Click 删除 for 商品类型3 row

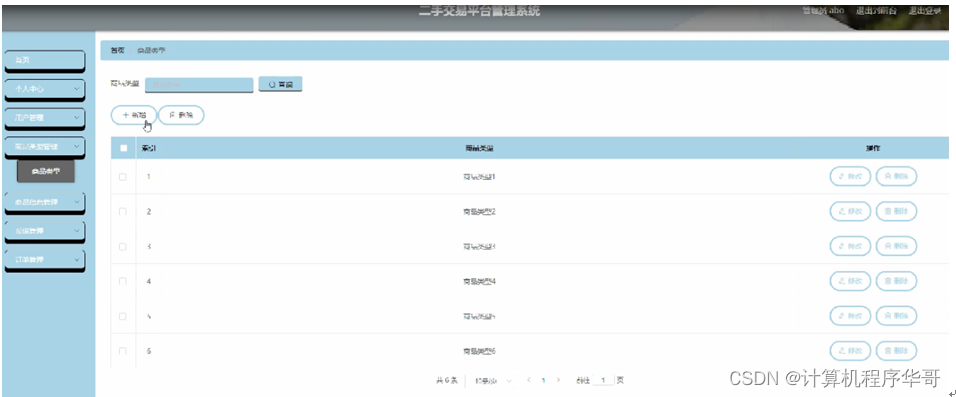point(896,246)
